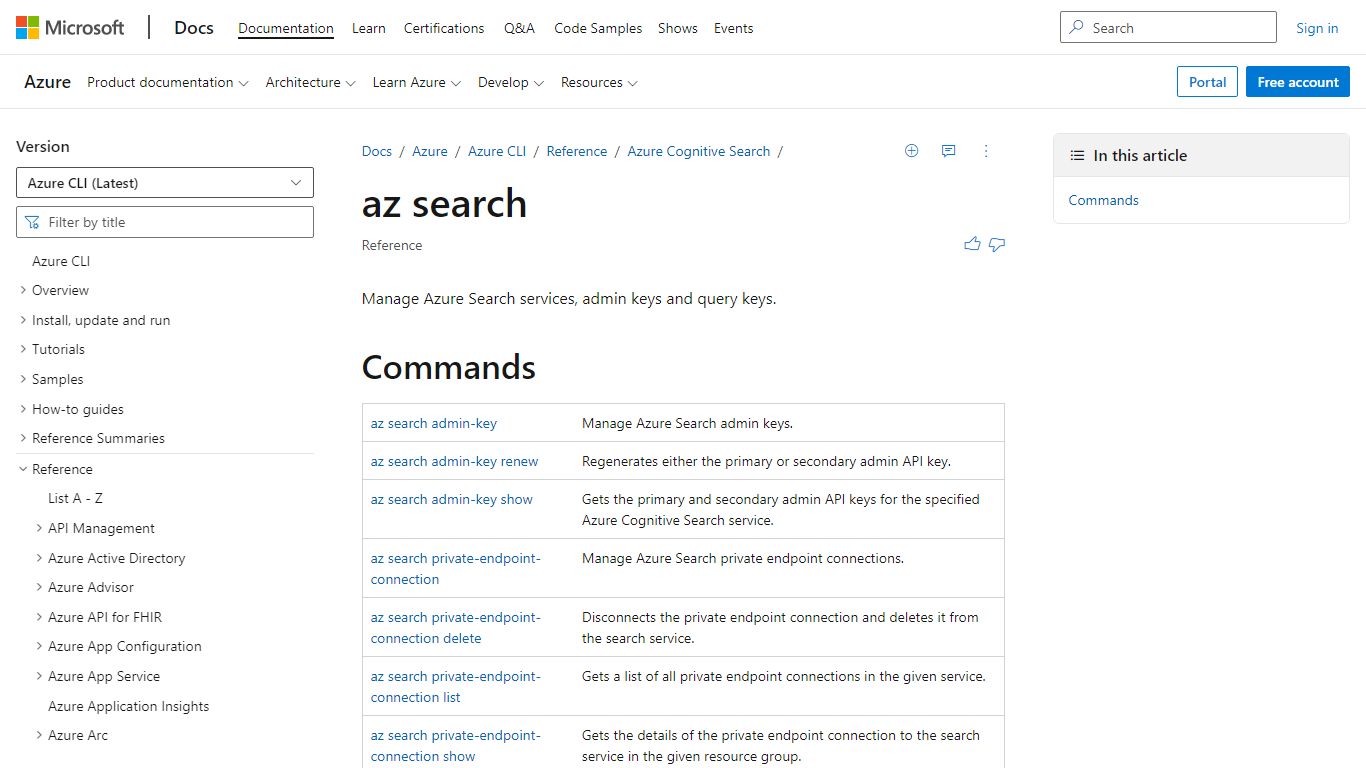Open the Learn Azure dropdown
1366x768 pixels.
(x=416, y=82)
